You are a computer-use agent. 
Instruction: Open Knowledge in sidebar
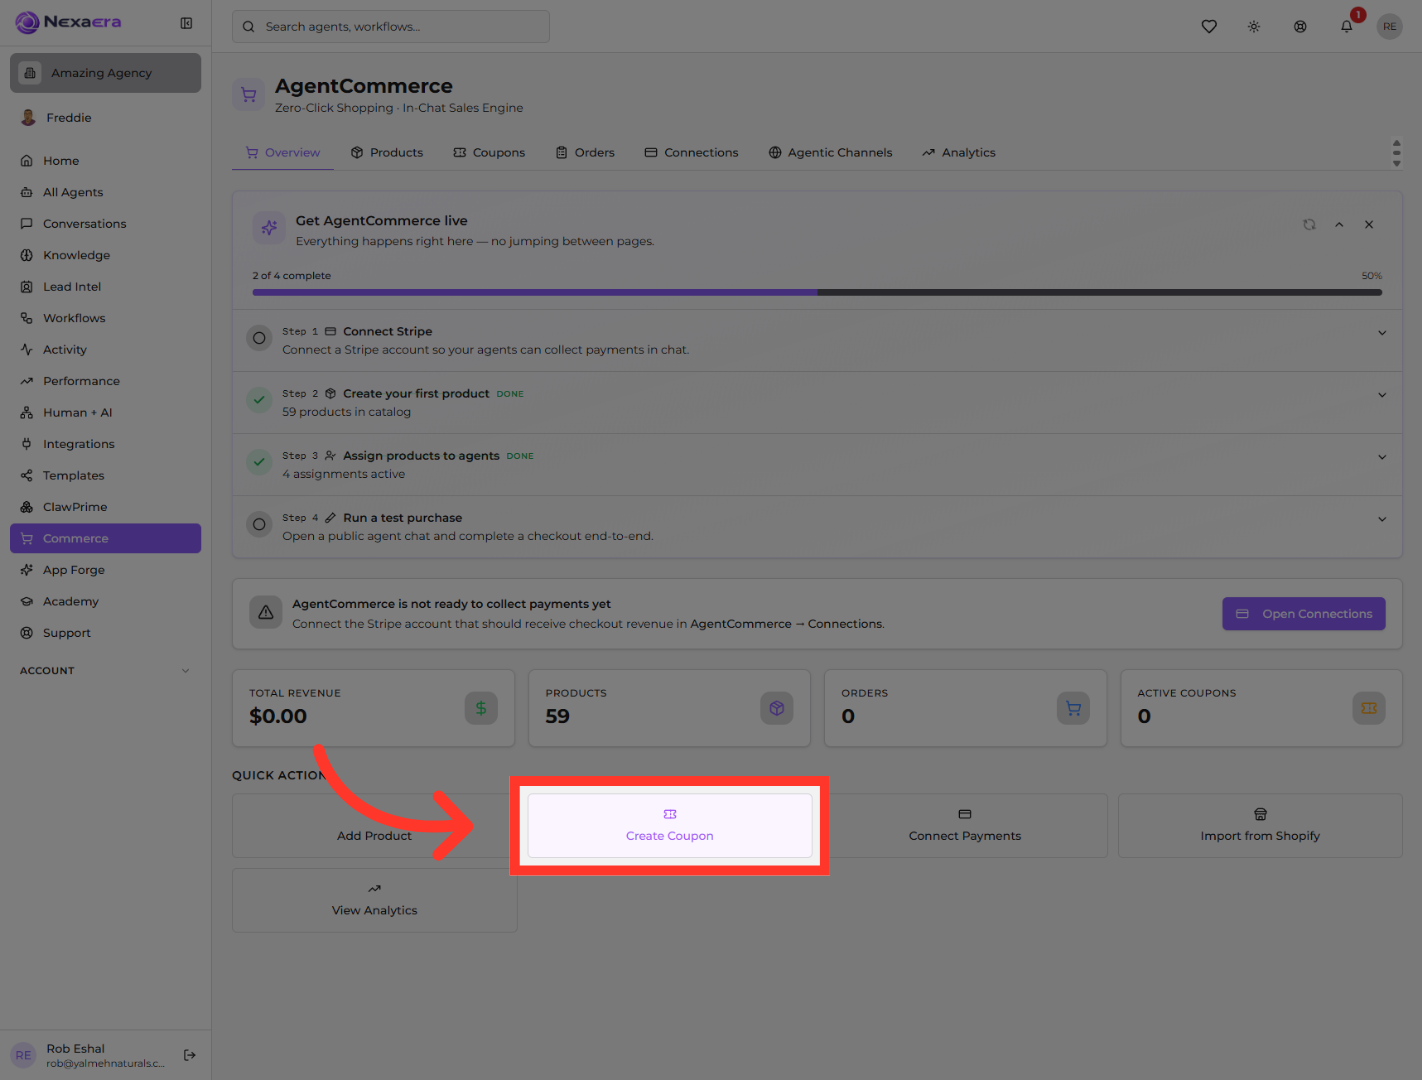point(105,255)
